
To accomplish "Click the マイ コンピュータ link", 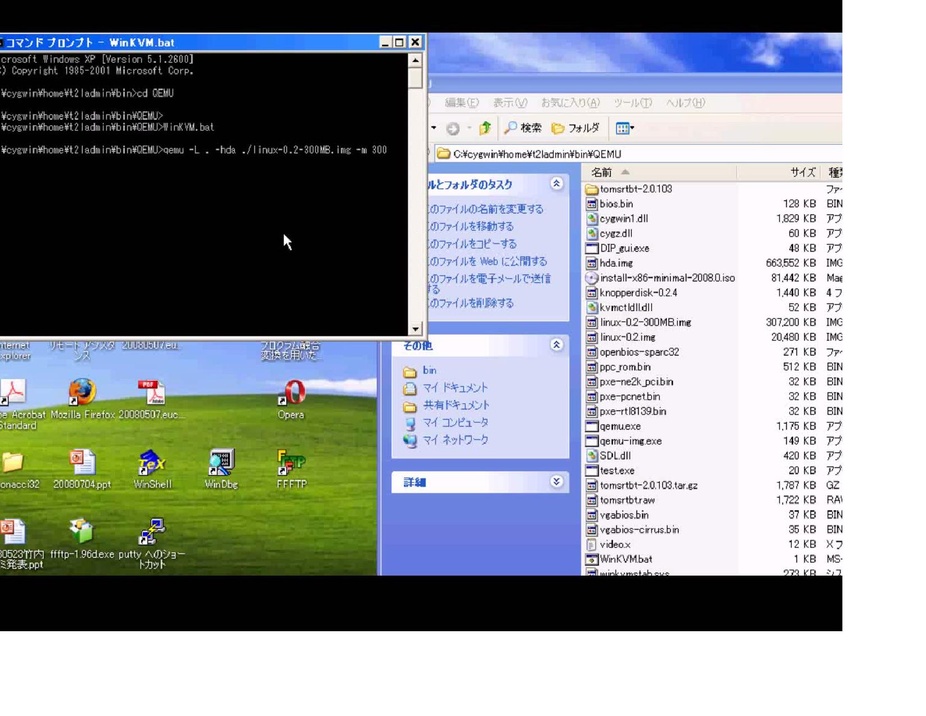I will click(455, 422).
